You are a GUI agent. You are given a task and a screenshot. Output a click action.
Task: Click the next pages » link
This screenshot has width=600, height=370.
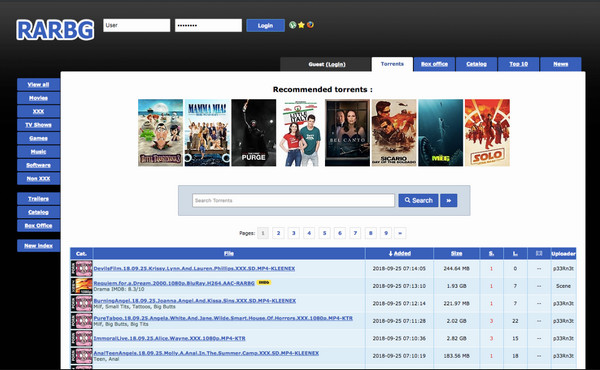coord(400,233)
